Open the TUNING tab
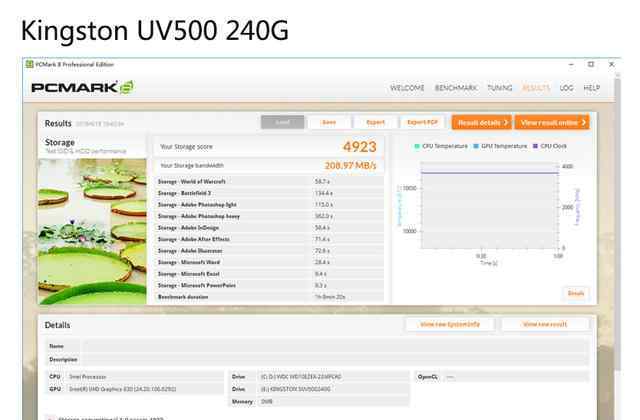Viewport: 640px width, 420px height. (x=500, y=88)
